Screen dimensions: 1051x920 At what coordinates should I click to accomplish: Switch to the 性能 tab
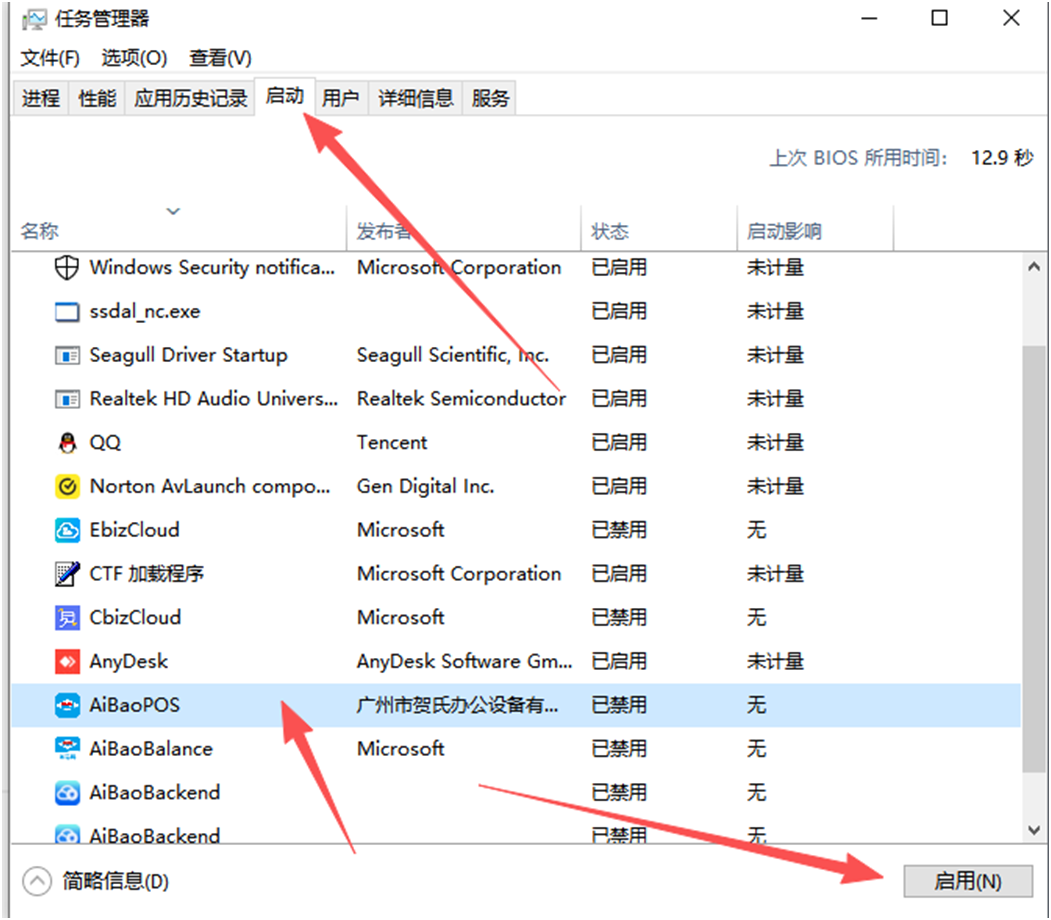click(x=97, y=98)
